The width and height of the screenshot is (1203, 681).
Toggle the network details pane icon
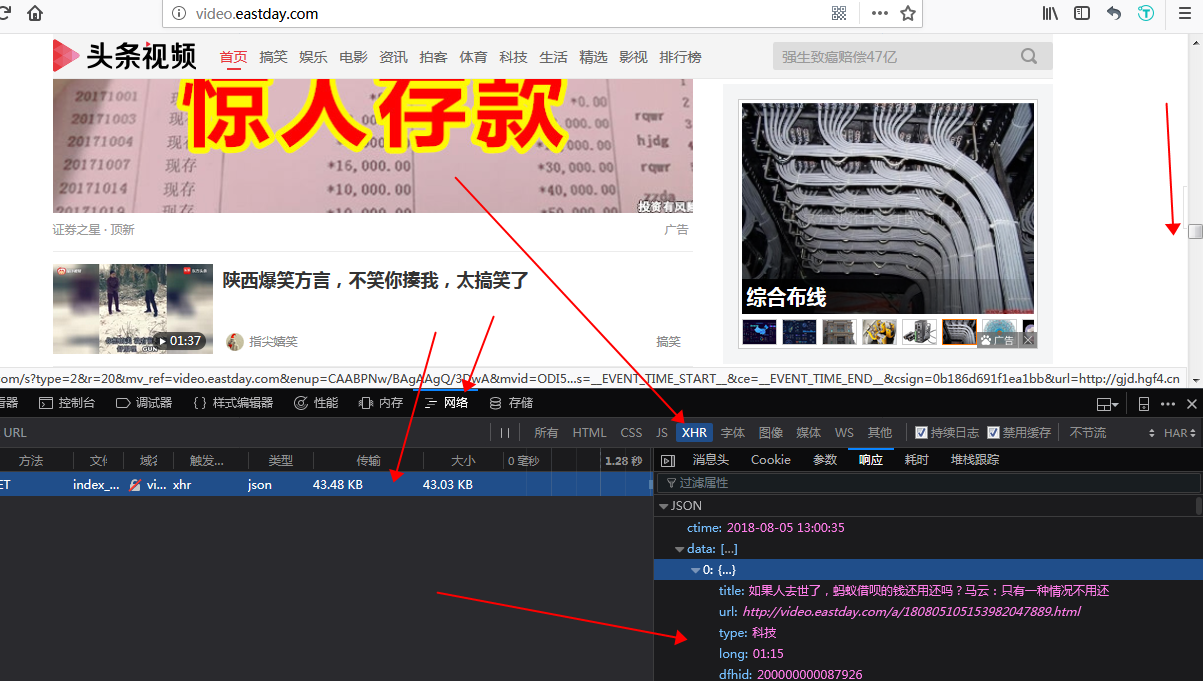point(668,460)
